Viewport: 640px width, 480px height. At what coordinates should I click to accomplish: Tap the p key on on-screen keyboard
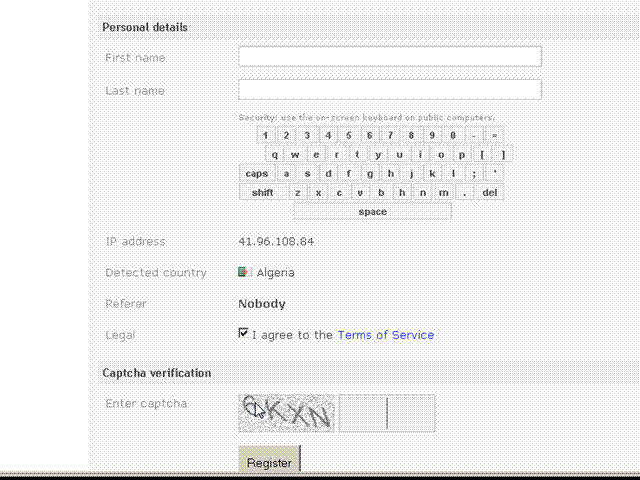pyautogui.click(x=462, y=155)
